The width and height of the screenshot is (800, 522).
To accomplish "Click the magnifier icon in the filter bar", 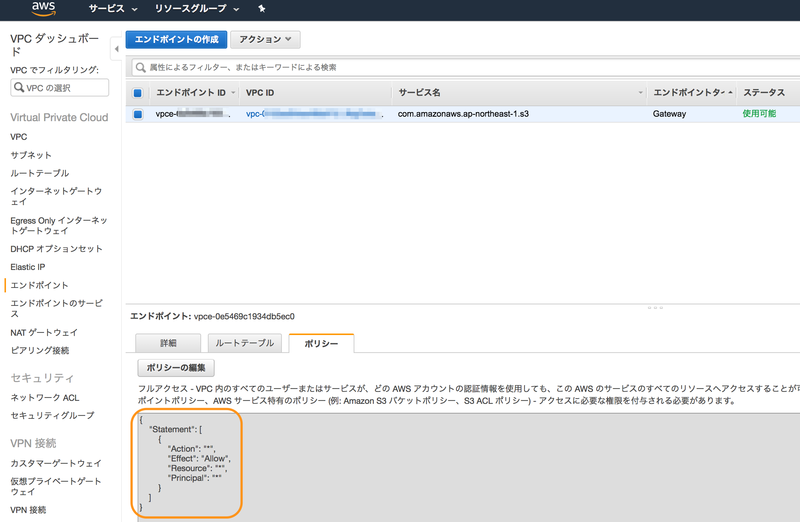I will pos(140,67).
